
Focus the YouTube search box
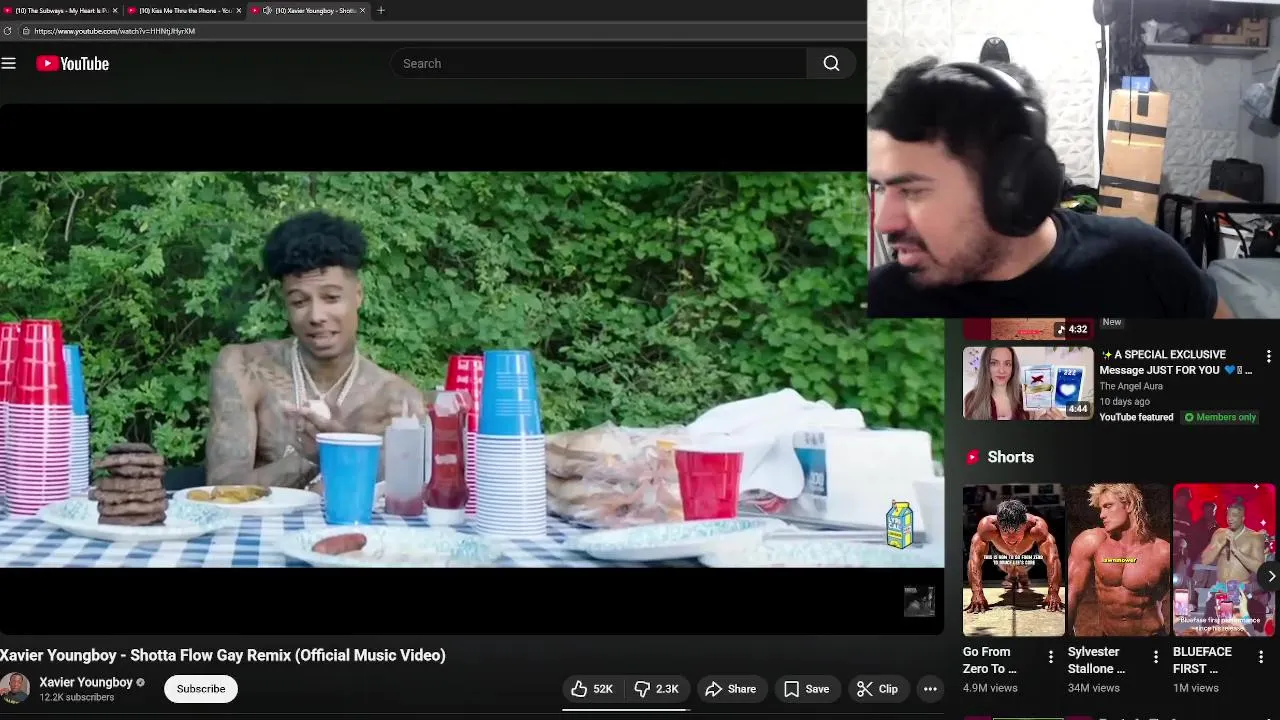point(598,63)
